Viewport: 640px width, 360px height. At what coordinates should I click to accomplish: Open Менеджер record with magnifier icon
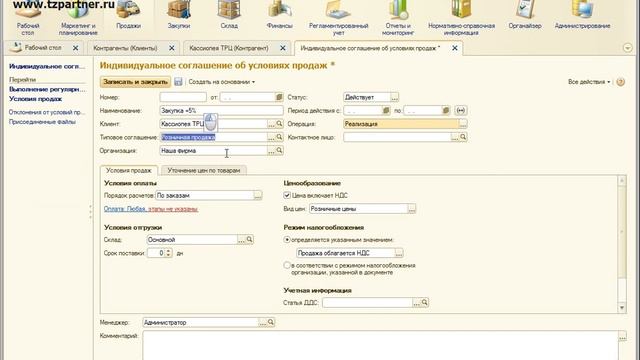pos(271,322)
